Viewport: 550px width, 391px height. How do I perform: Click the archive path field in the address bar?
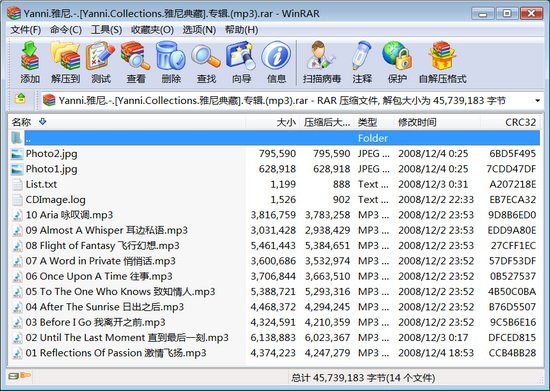pyautogui.click(x=291, y=101)
